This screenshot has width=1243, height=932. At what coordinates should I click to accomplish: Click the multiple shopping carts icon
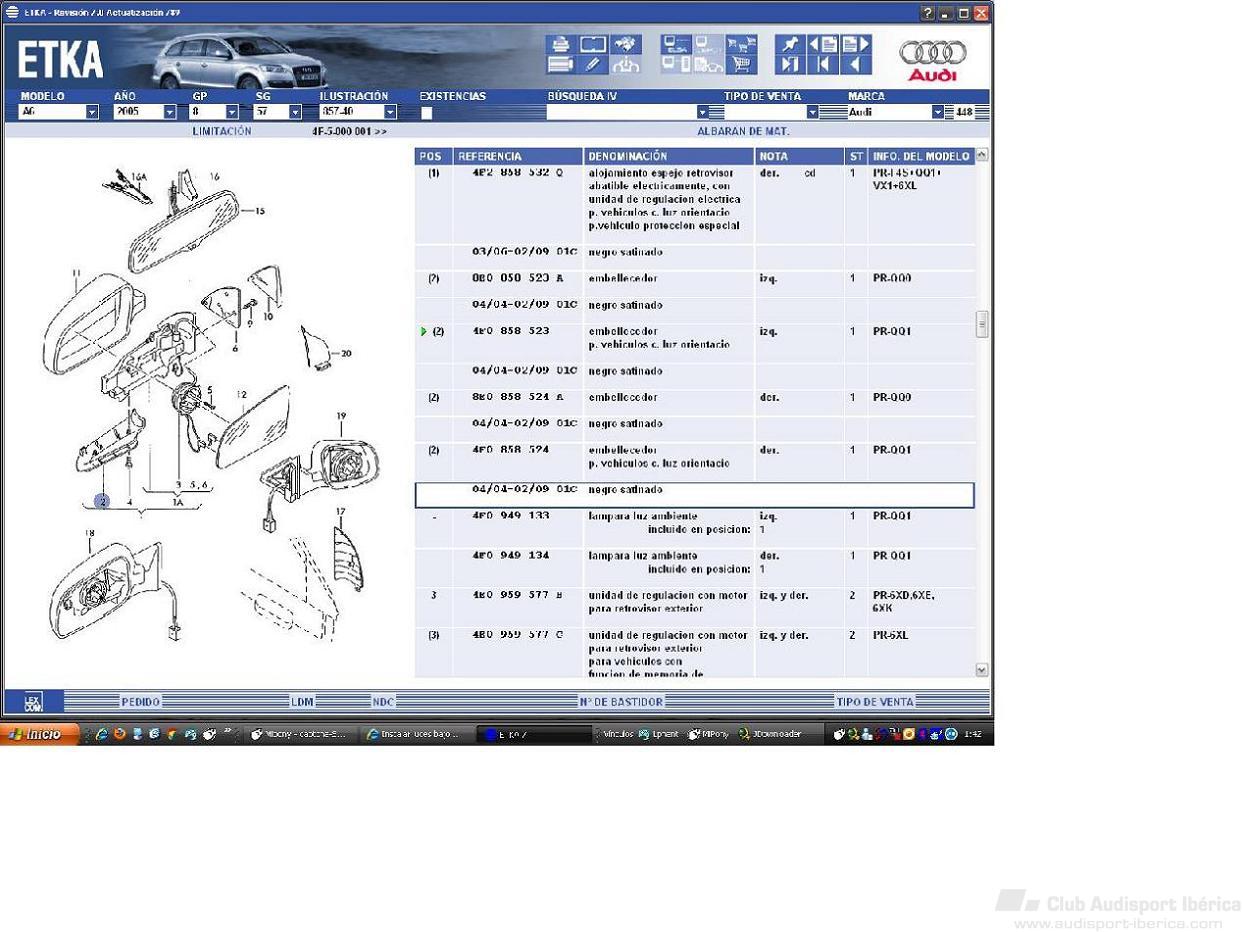(x=741, y=45)
